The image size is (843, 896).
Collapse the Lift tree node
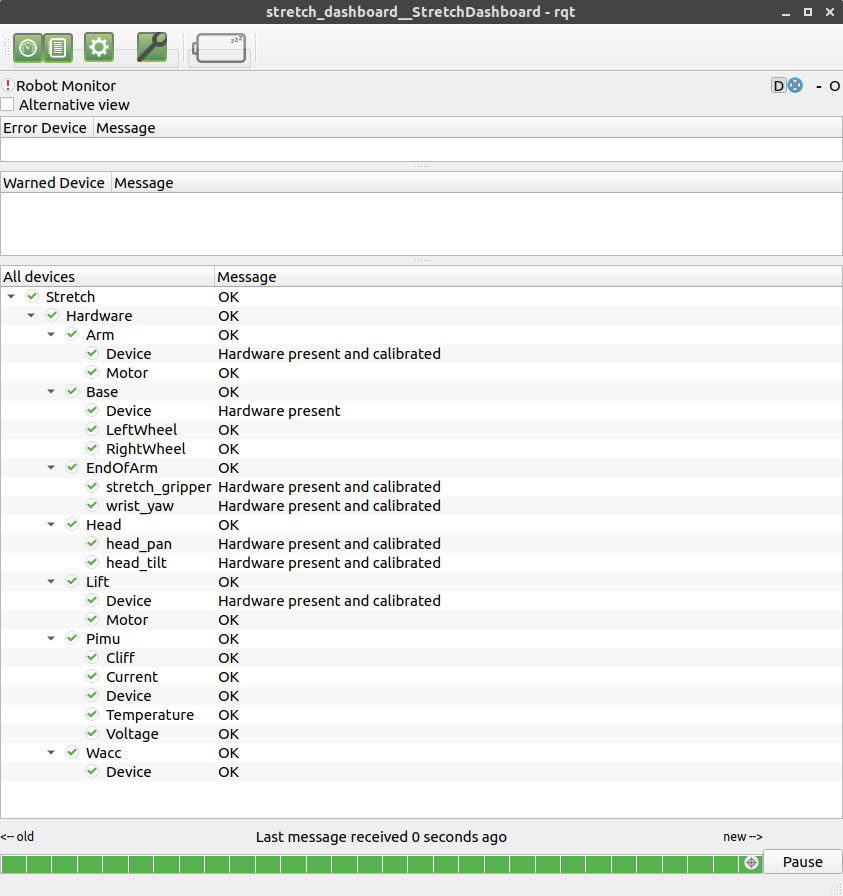(51, 582)
